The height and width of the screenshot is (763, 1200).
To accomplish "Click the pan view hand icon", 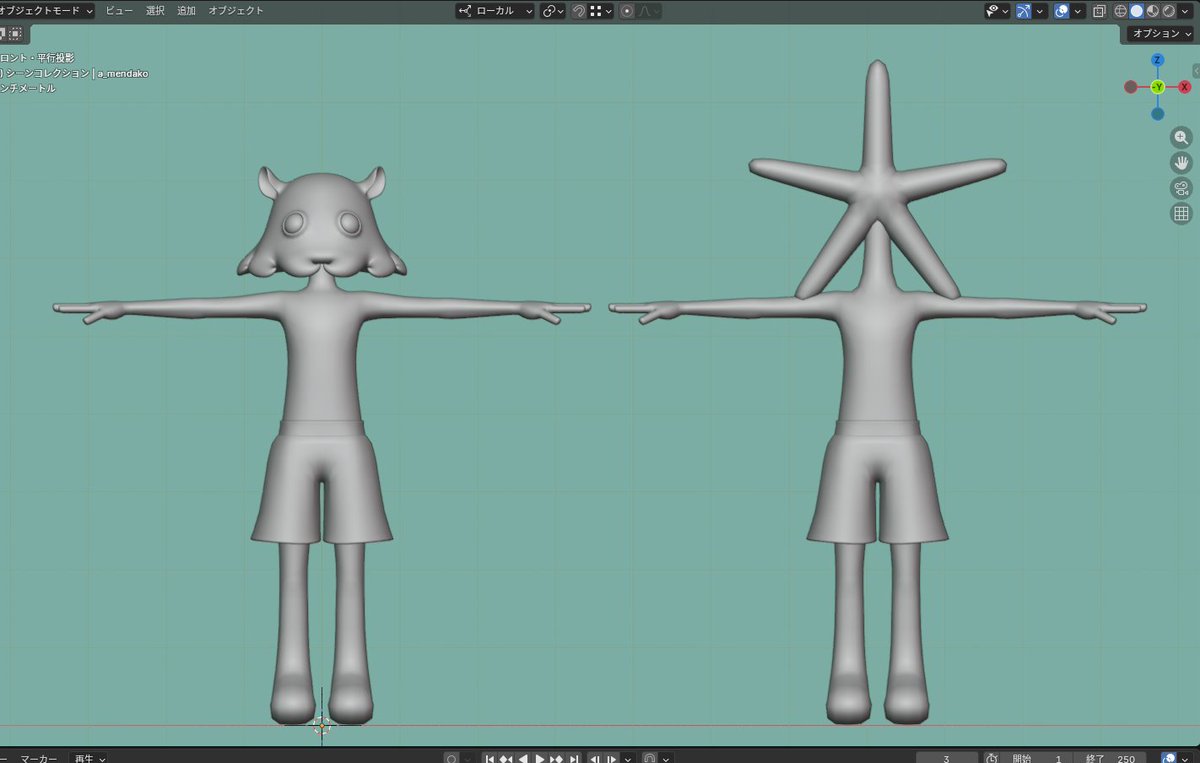I will [1181, 162].
